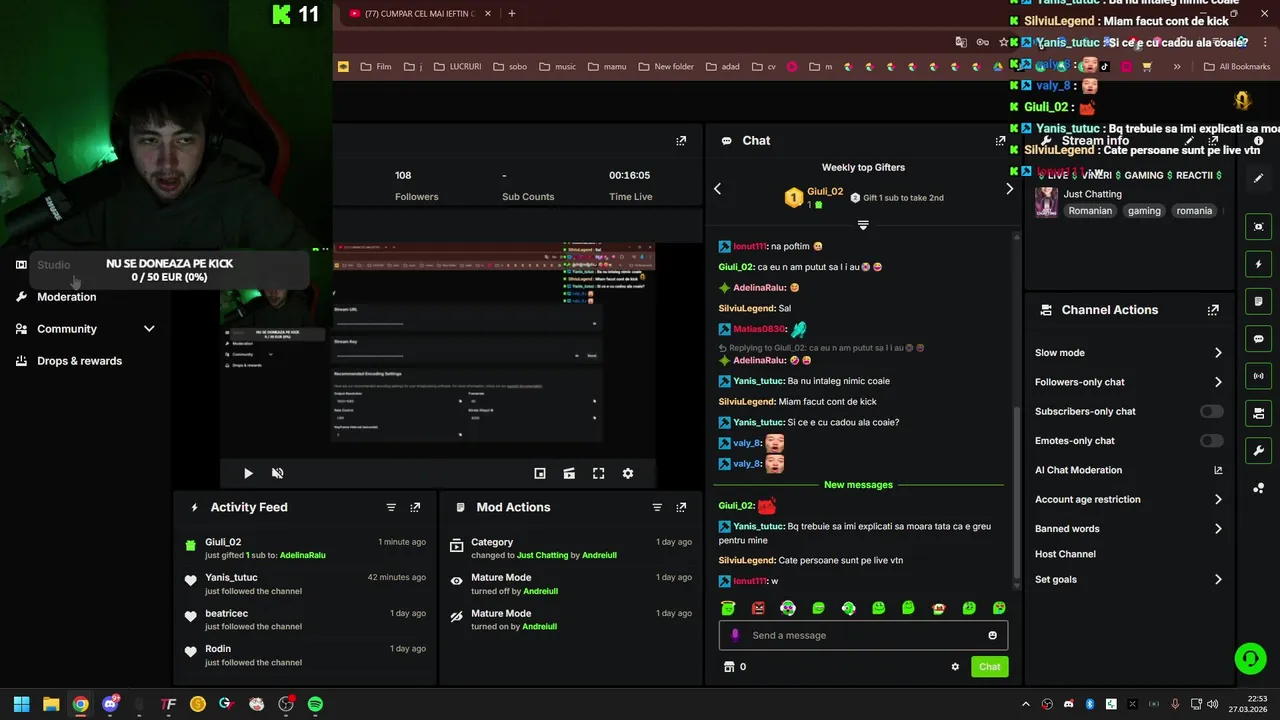The width and height of the screenshot is (1280, 720).
Task: Edit stream info pencil in side rail
Action: pyautogui.click(x=1258, y=178)
